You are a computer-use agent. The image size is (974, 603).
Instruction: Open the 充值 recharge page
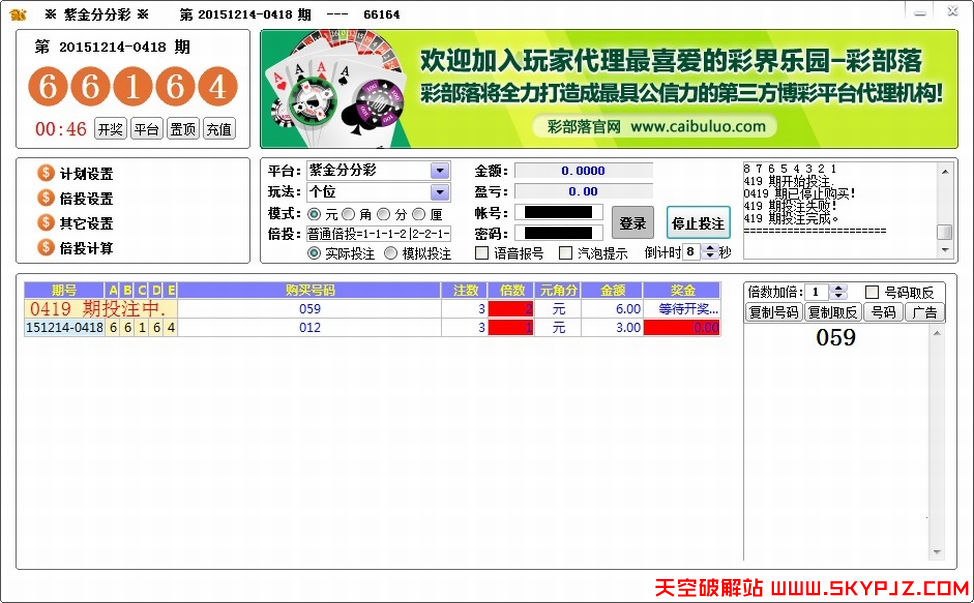219,128
